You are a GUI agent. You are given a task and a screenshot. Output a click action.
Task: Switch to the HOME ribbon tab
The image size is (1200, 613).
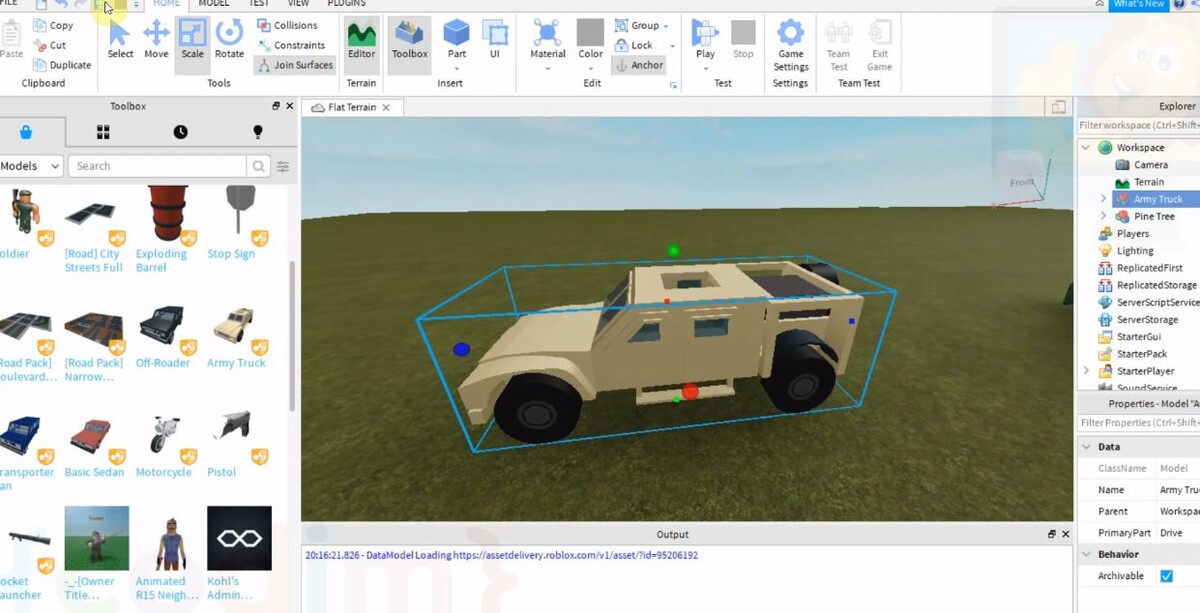pyautogui.click(x=166, y=4)
